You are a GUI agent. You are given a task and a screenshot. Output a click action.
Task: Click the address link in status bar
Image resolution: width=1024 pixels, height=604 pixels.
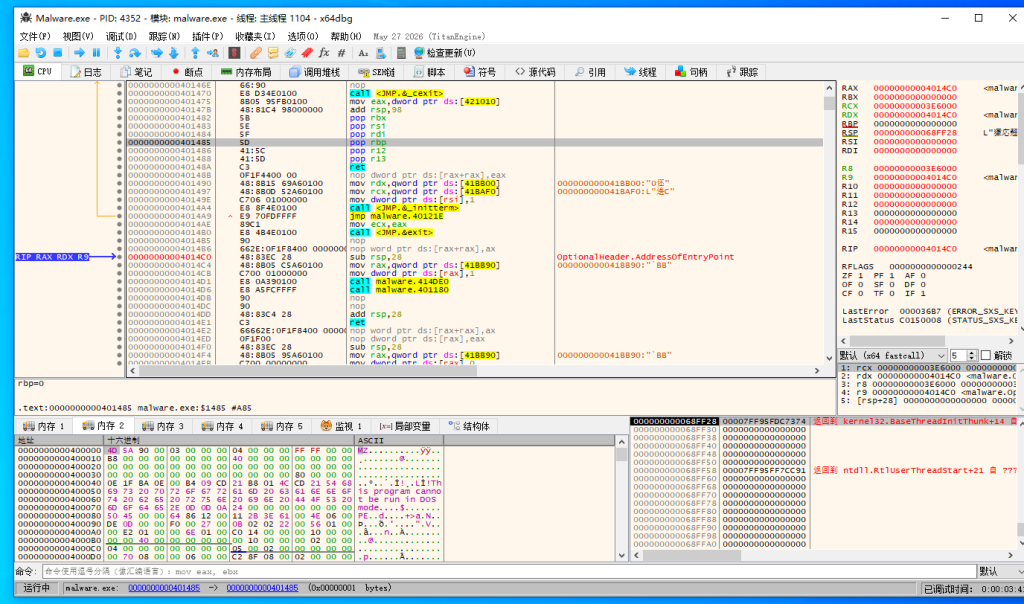pyautogui.click(x=164, y=588)
